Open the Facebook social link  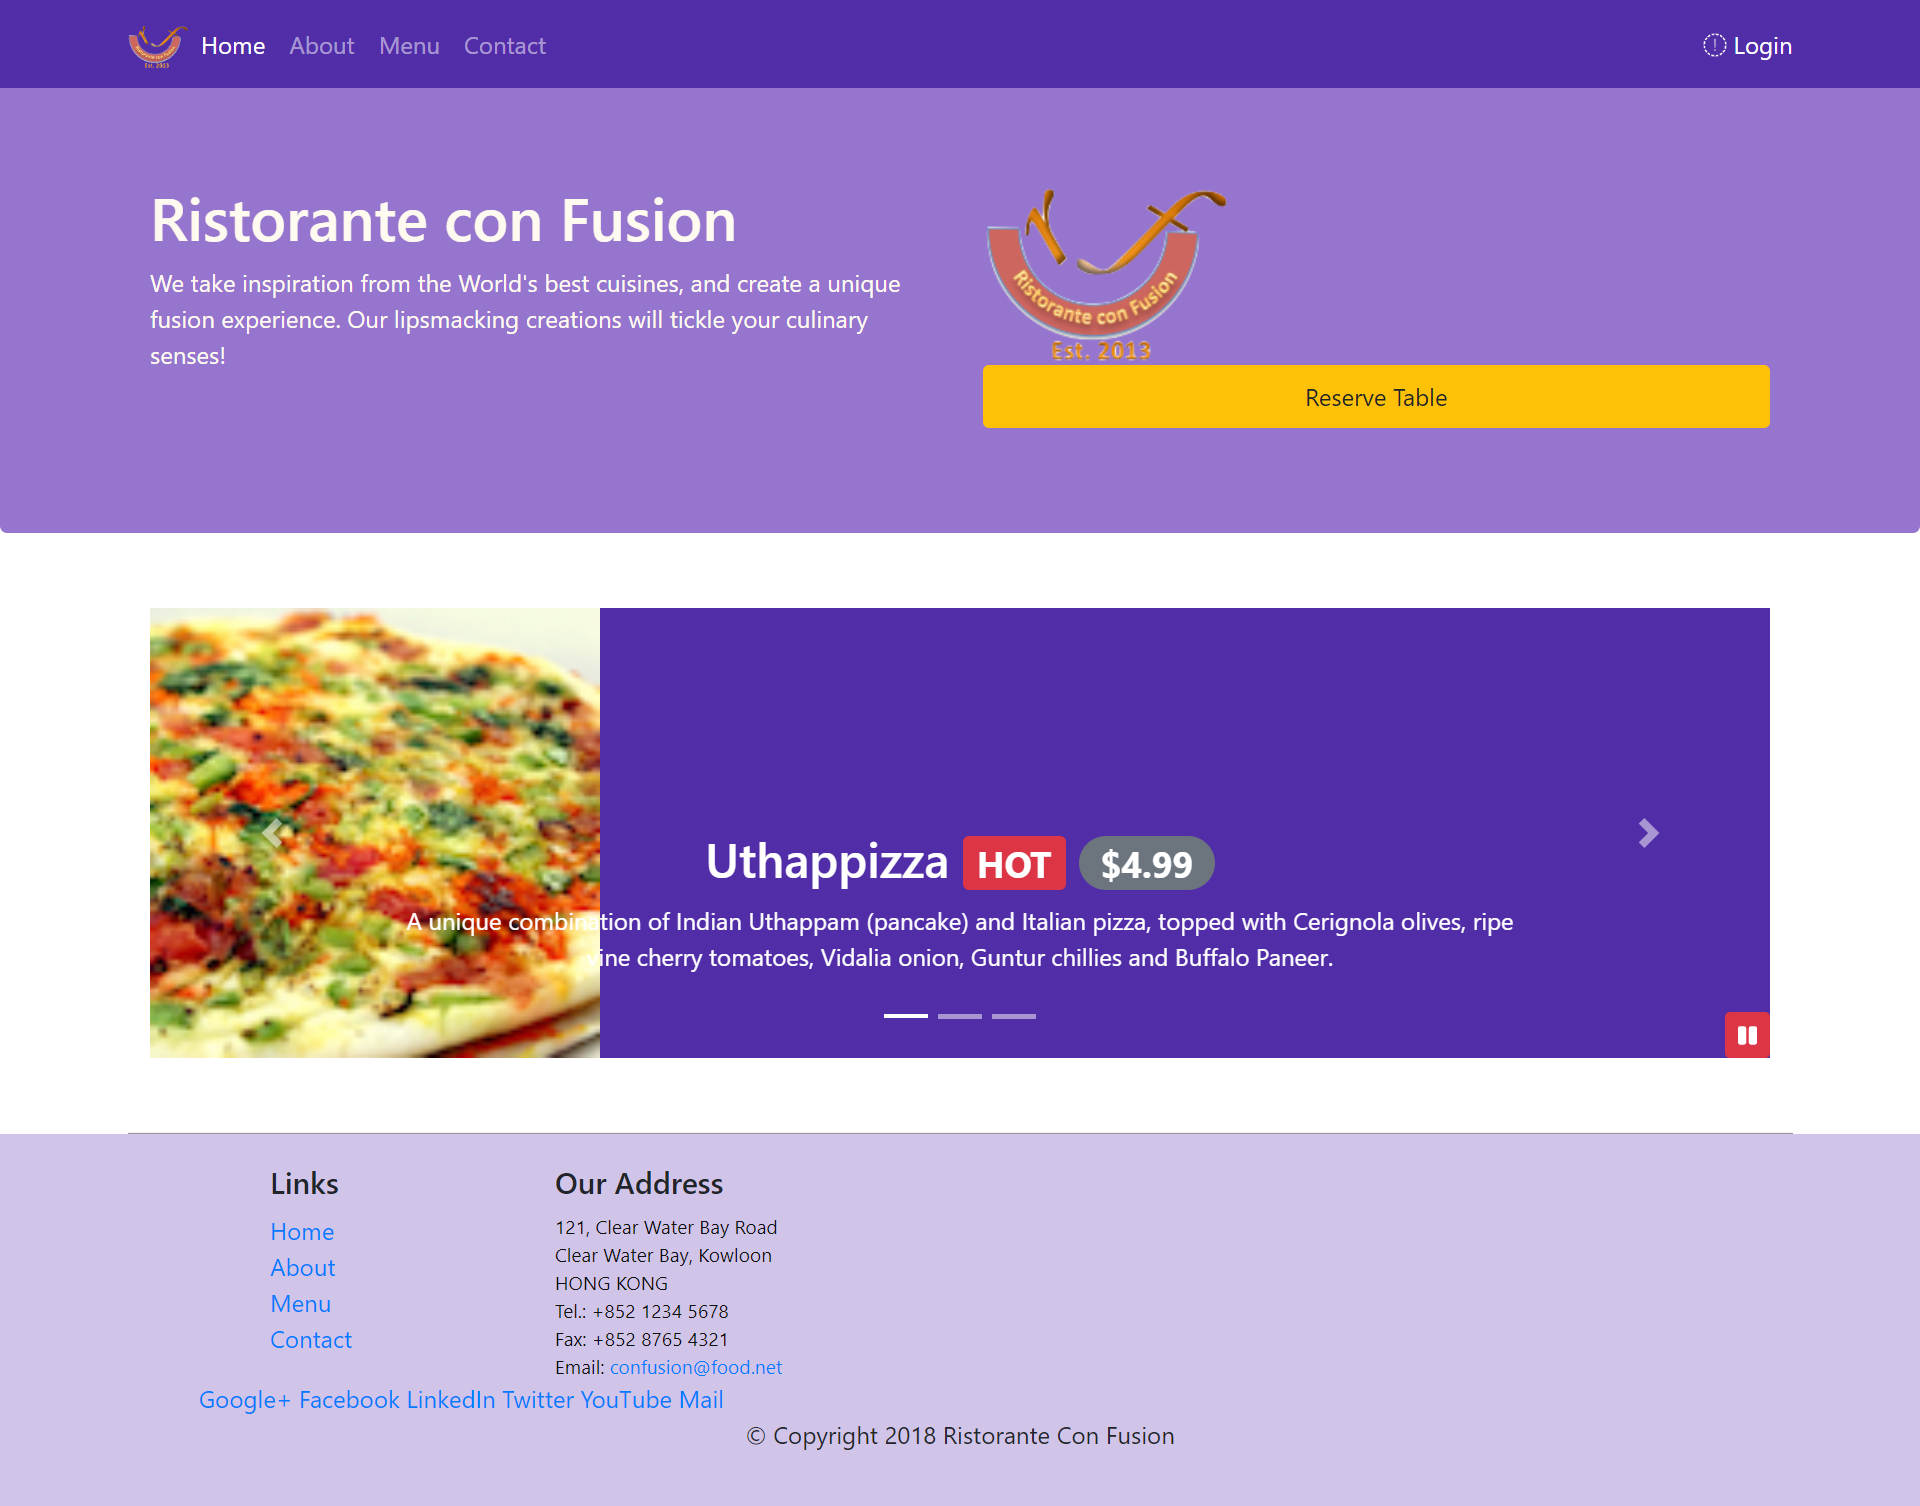click(348, 1400)
